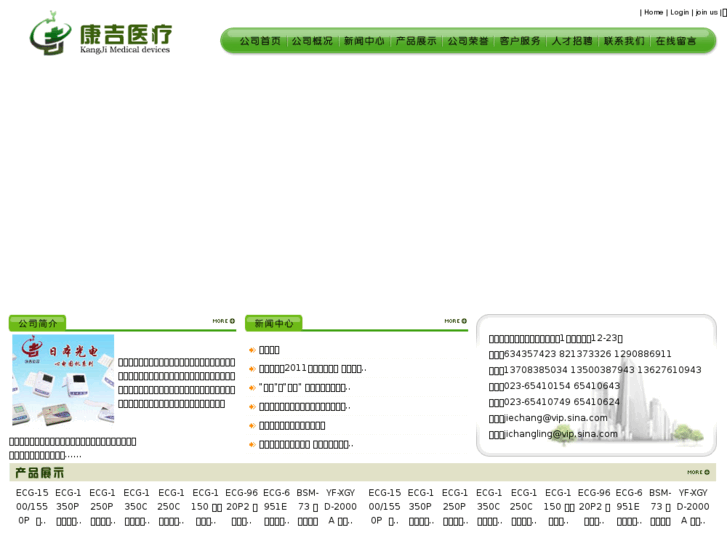Click MORE icon in 新闻中心 section
The height and width of the screenshot is (545, 727).
455,321
